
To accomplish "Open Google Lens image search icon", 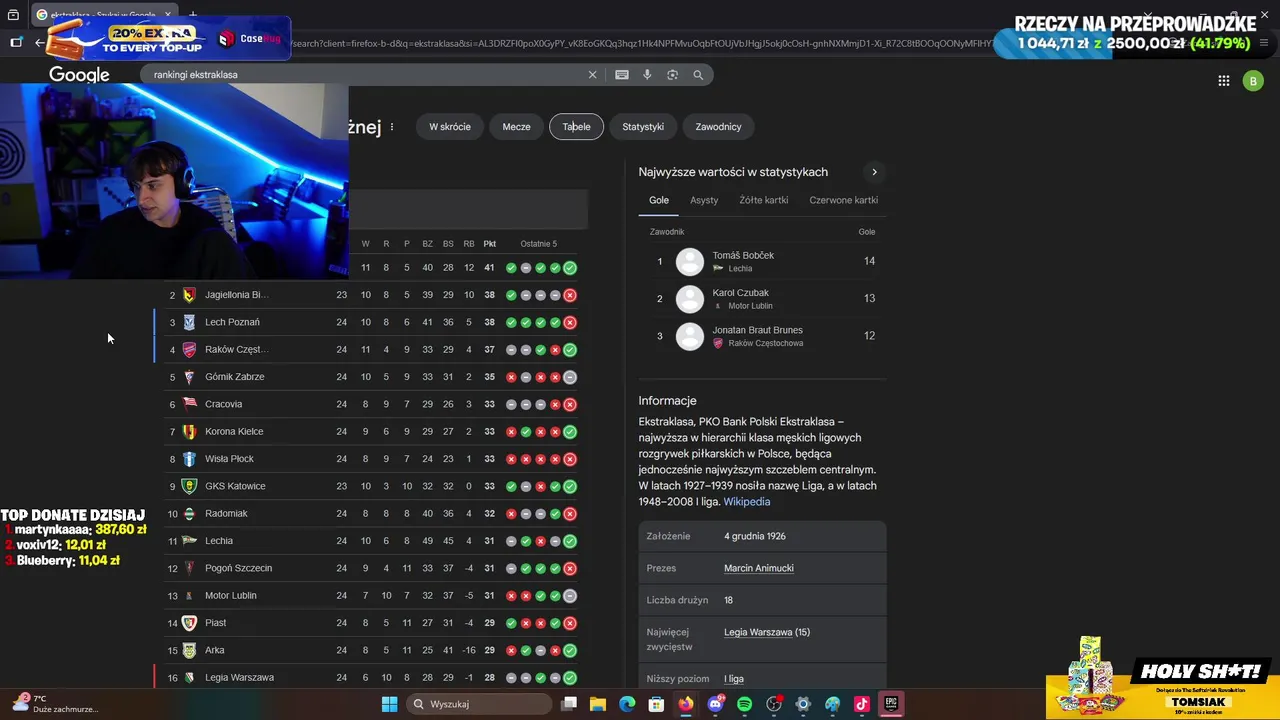I will coord(672,75).
